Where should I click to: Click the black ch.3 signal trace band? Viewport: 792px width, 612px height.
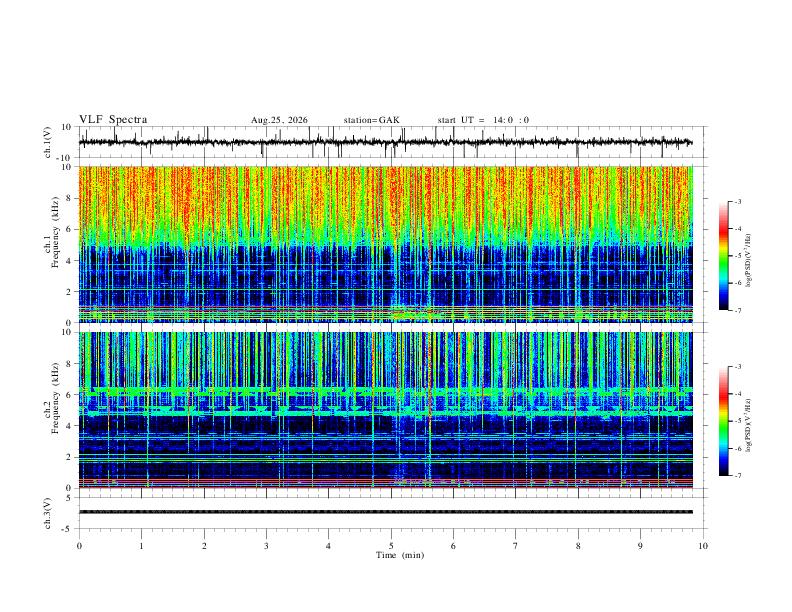pos(385,512)
